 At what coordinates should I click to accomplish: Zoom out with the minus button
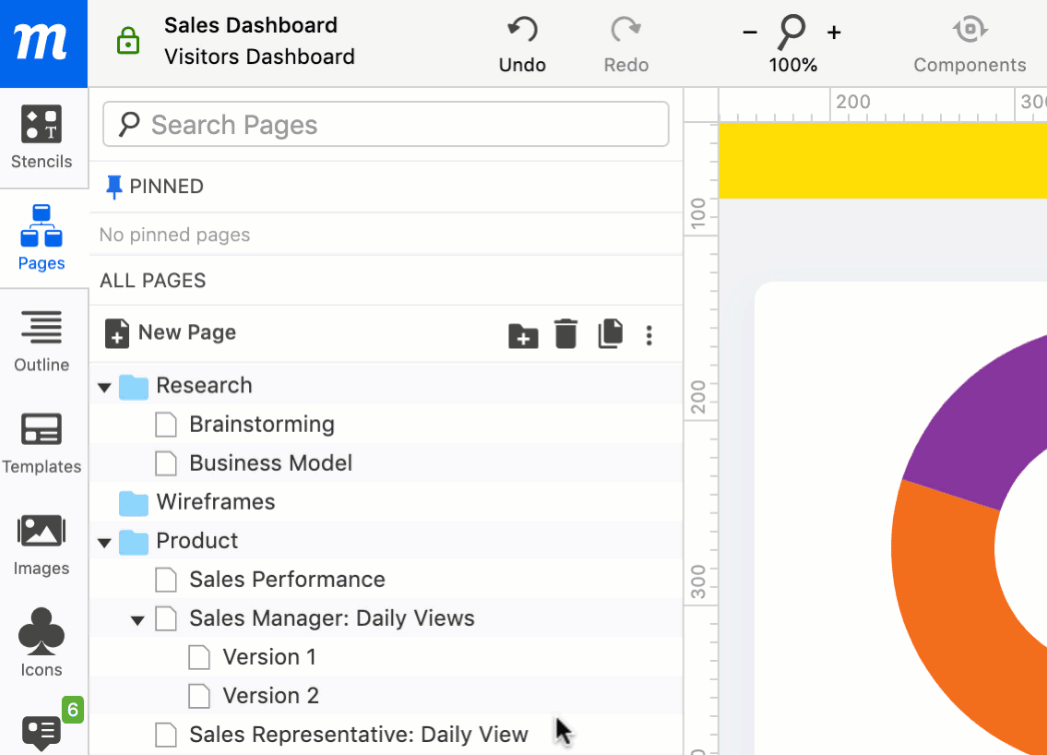(750, 33)
